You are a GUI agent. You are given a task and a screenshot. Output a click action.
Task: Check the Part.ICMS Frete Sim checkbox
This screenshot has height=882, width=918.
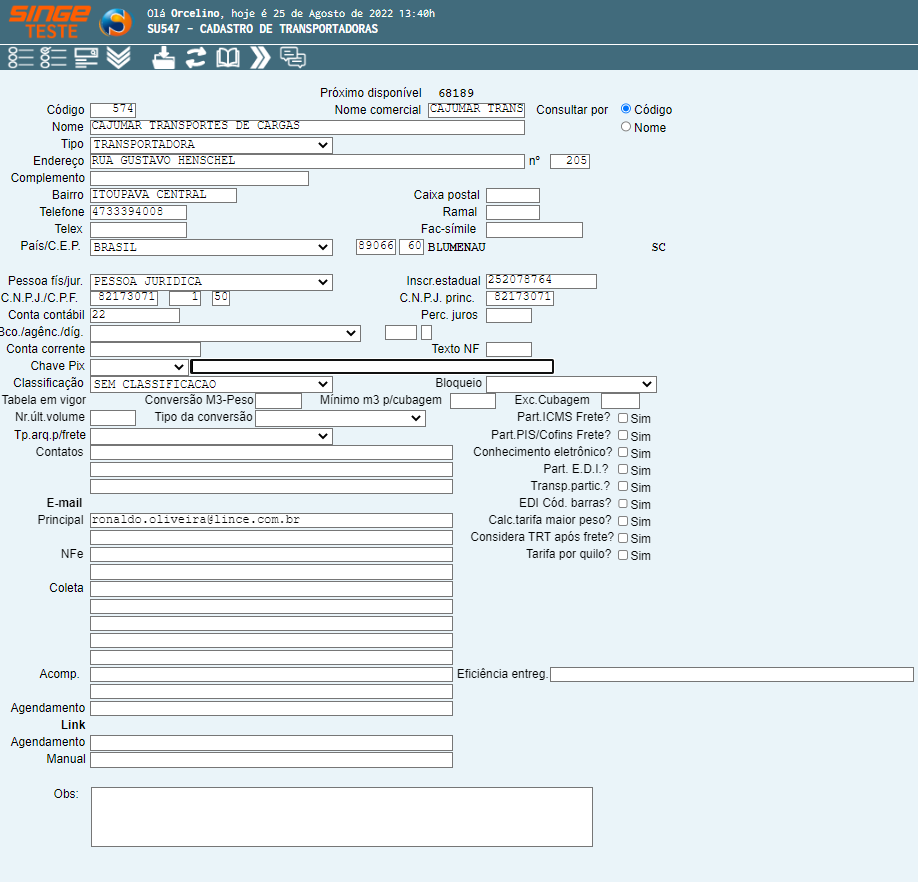tap(623, 418)
